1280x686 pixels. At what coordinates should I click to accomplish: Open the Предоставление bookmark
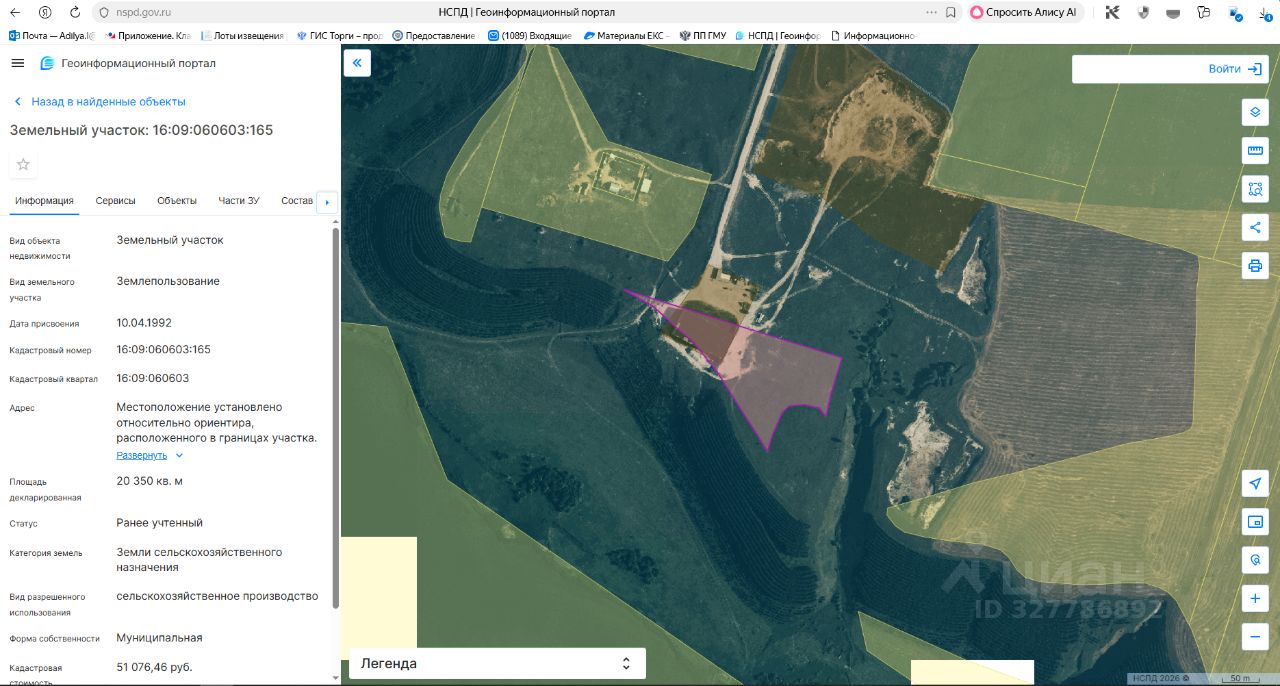point(434,35)
